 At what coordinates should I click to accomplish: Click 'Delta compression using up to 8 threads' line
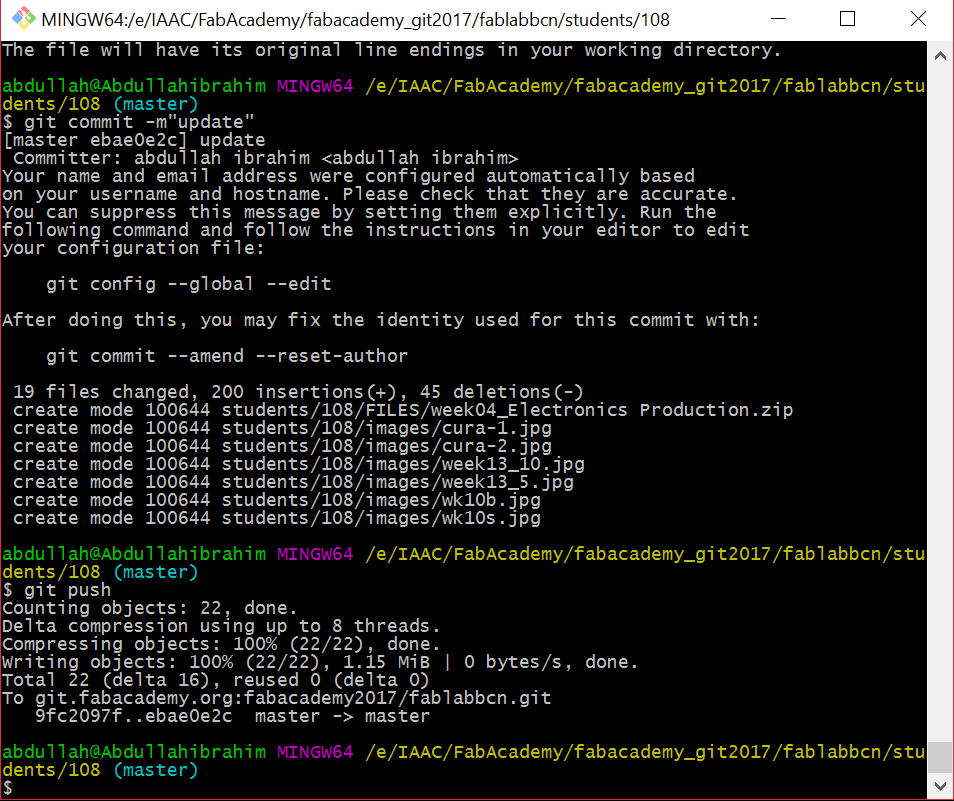[221, 626]
